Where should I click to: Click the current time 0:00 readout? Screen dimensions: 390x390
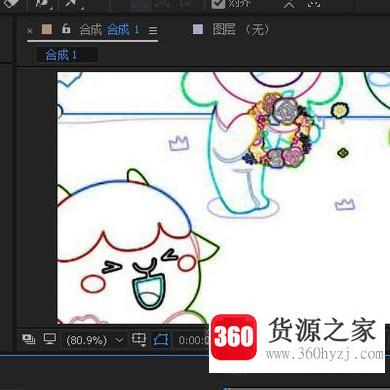point(193,340)
